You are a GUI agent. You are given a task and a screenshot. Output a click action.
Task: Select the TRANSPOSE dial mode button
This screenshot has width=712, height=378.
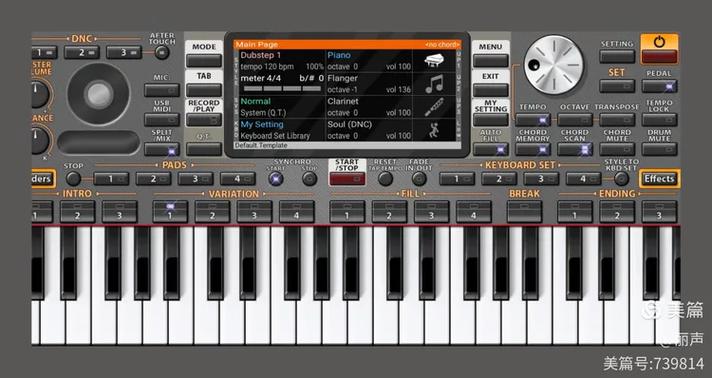pos(617,120)
